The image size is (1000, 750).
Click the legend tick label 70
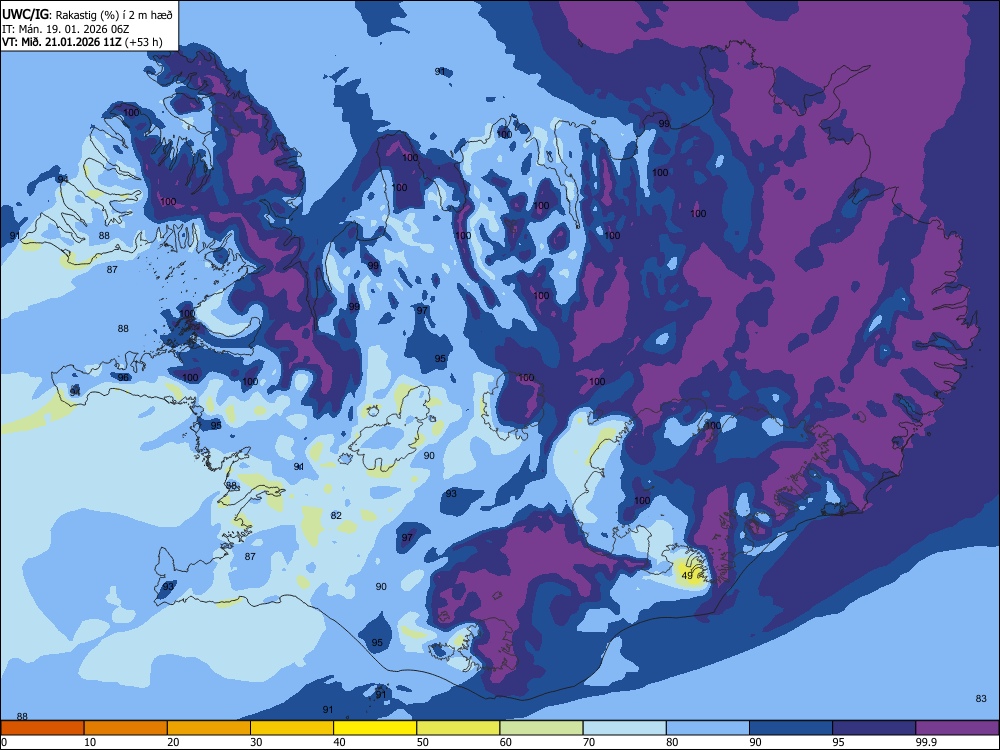(589, 742)
